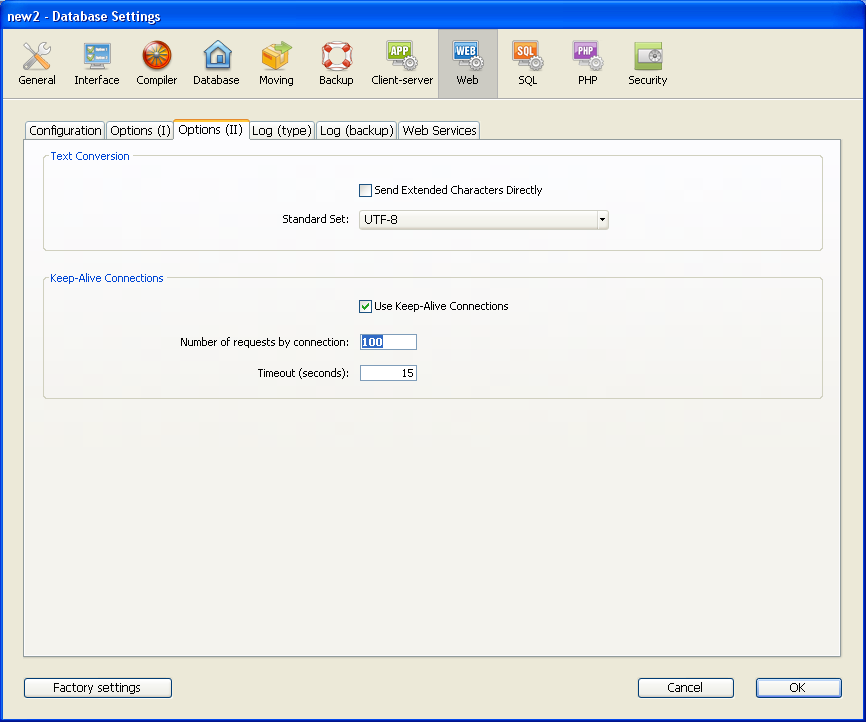Enable Send Extended Characters Directly

click(x=366, y=190)
